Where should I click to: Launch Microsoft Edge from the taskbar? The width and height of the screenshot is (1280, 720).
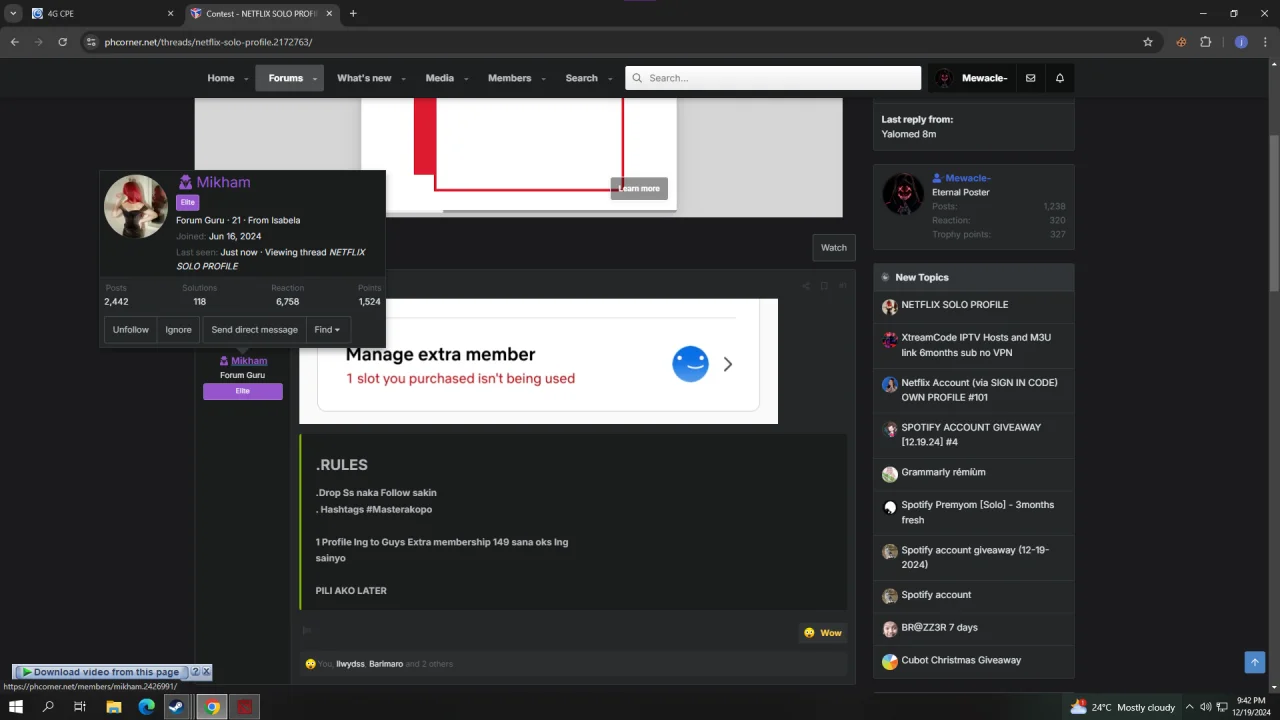[x=147, y=707]
